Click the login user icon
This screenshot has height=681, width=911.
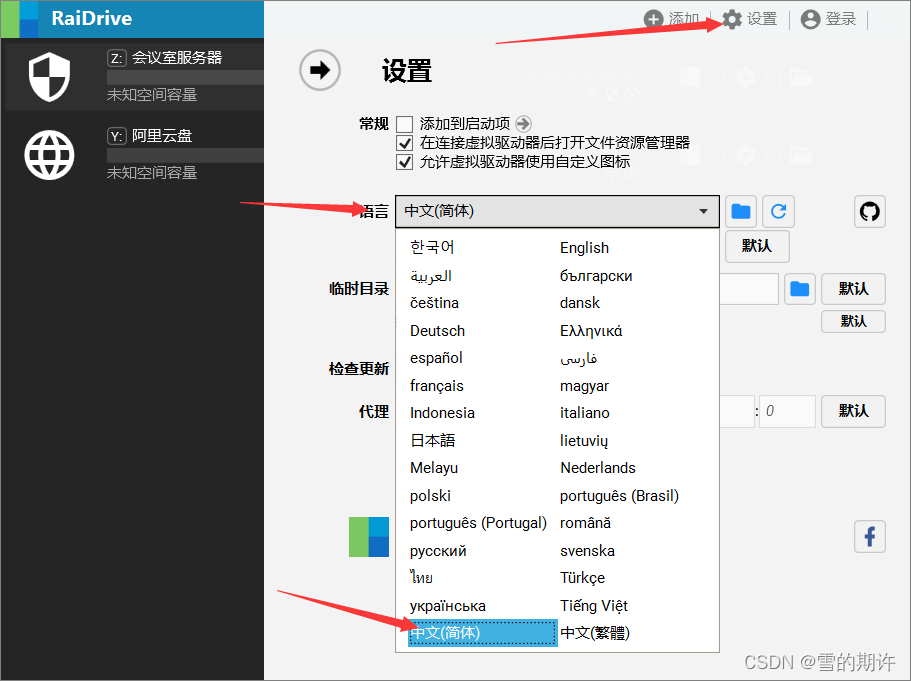810,19
